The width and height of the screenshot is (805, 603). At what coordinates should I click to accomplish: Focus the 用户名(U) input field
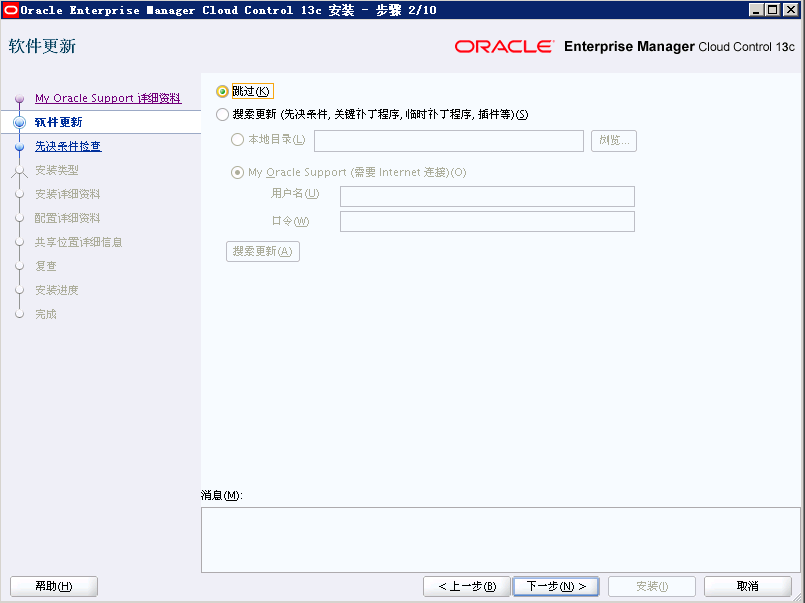tap(487, 197)
